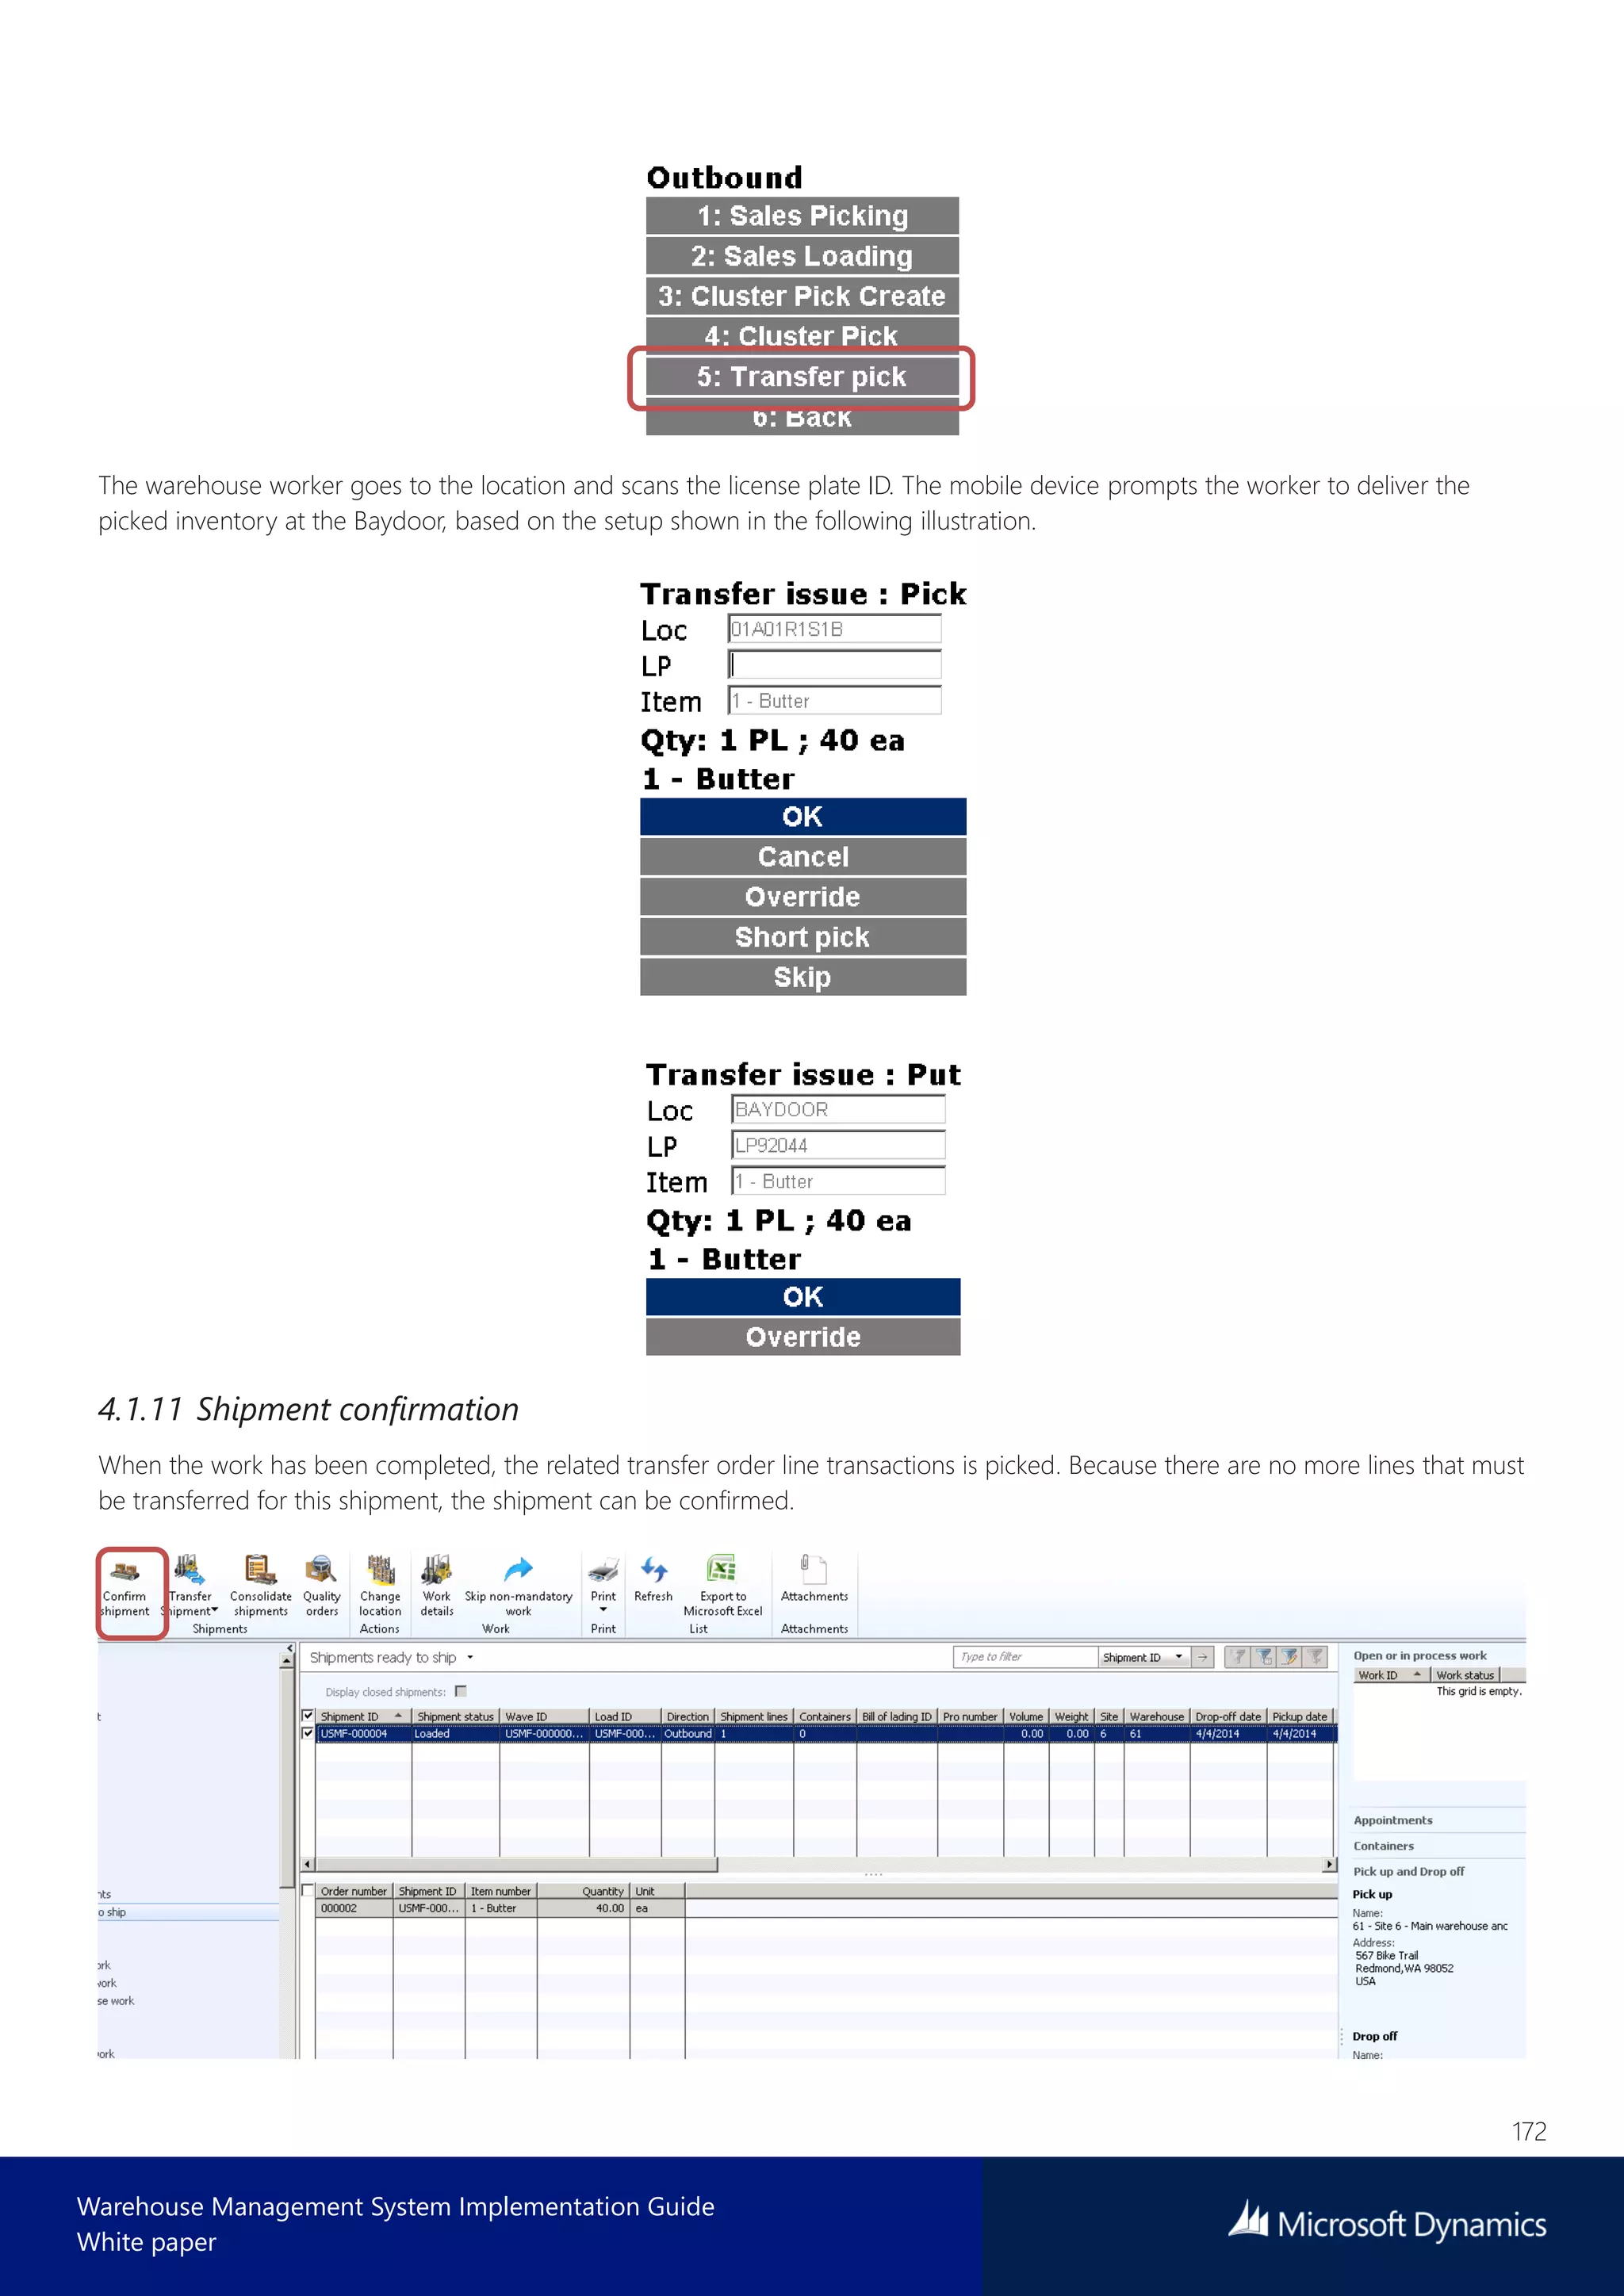Click OK on Transfer issue Pick screen
The height and width of the screenshot is (2296, 1624).
803,816
